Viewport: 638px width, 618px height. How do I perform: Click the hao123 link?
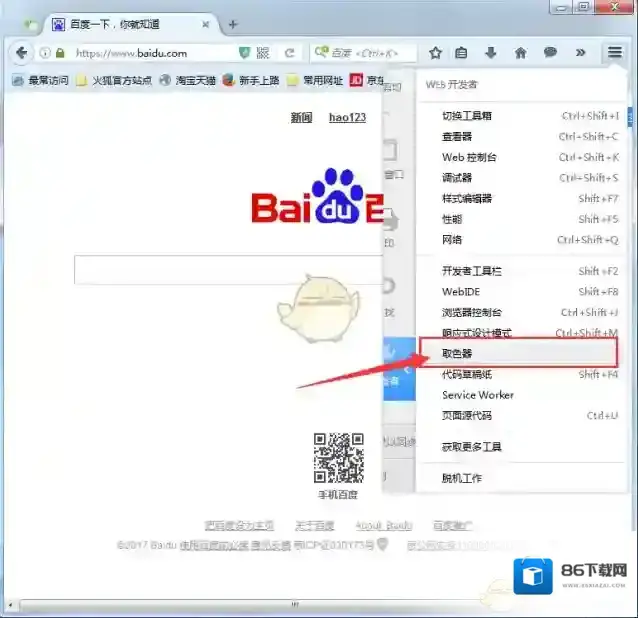click(347, 118)
